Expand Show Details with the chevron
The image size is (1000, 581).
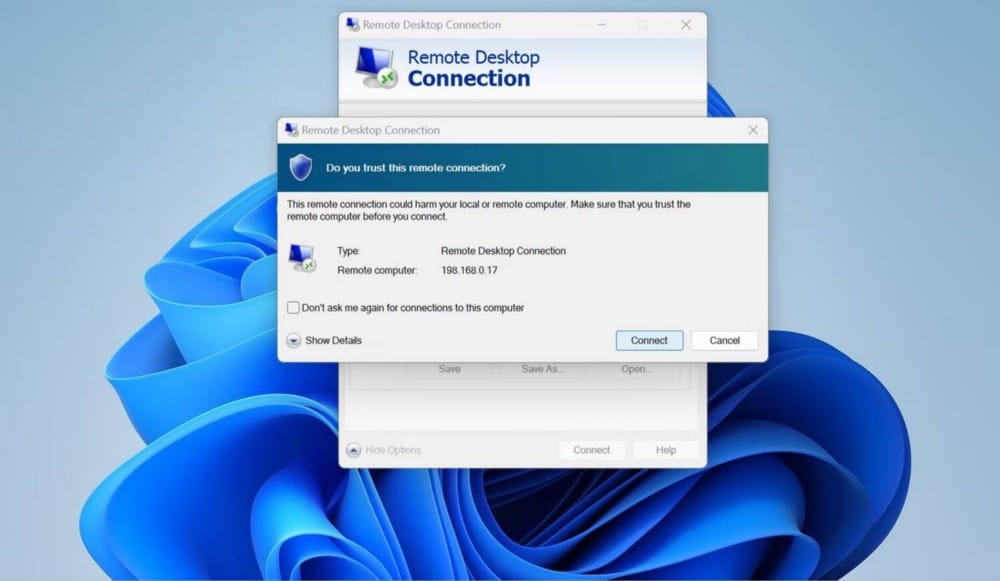[x=293, y=340]
